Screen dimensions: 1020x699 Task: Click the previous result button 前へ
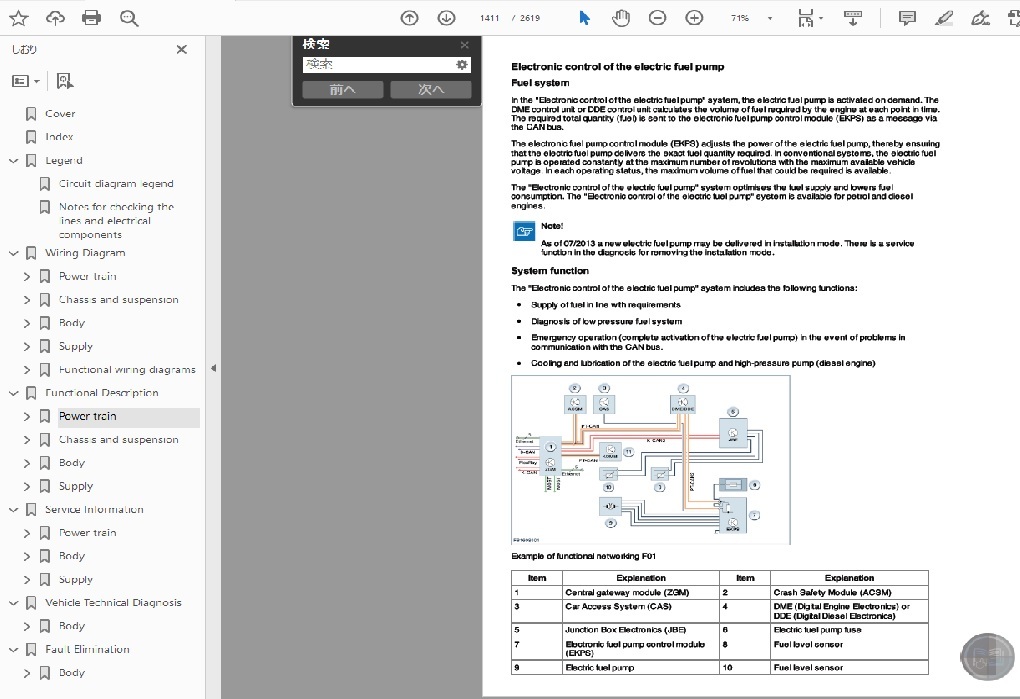(342, 90)
